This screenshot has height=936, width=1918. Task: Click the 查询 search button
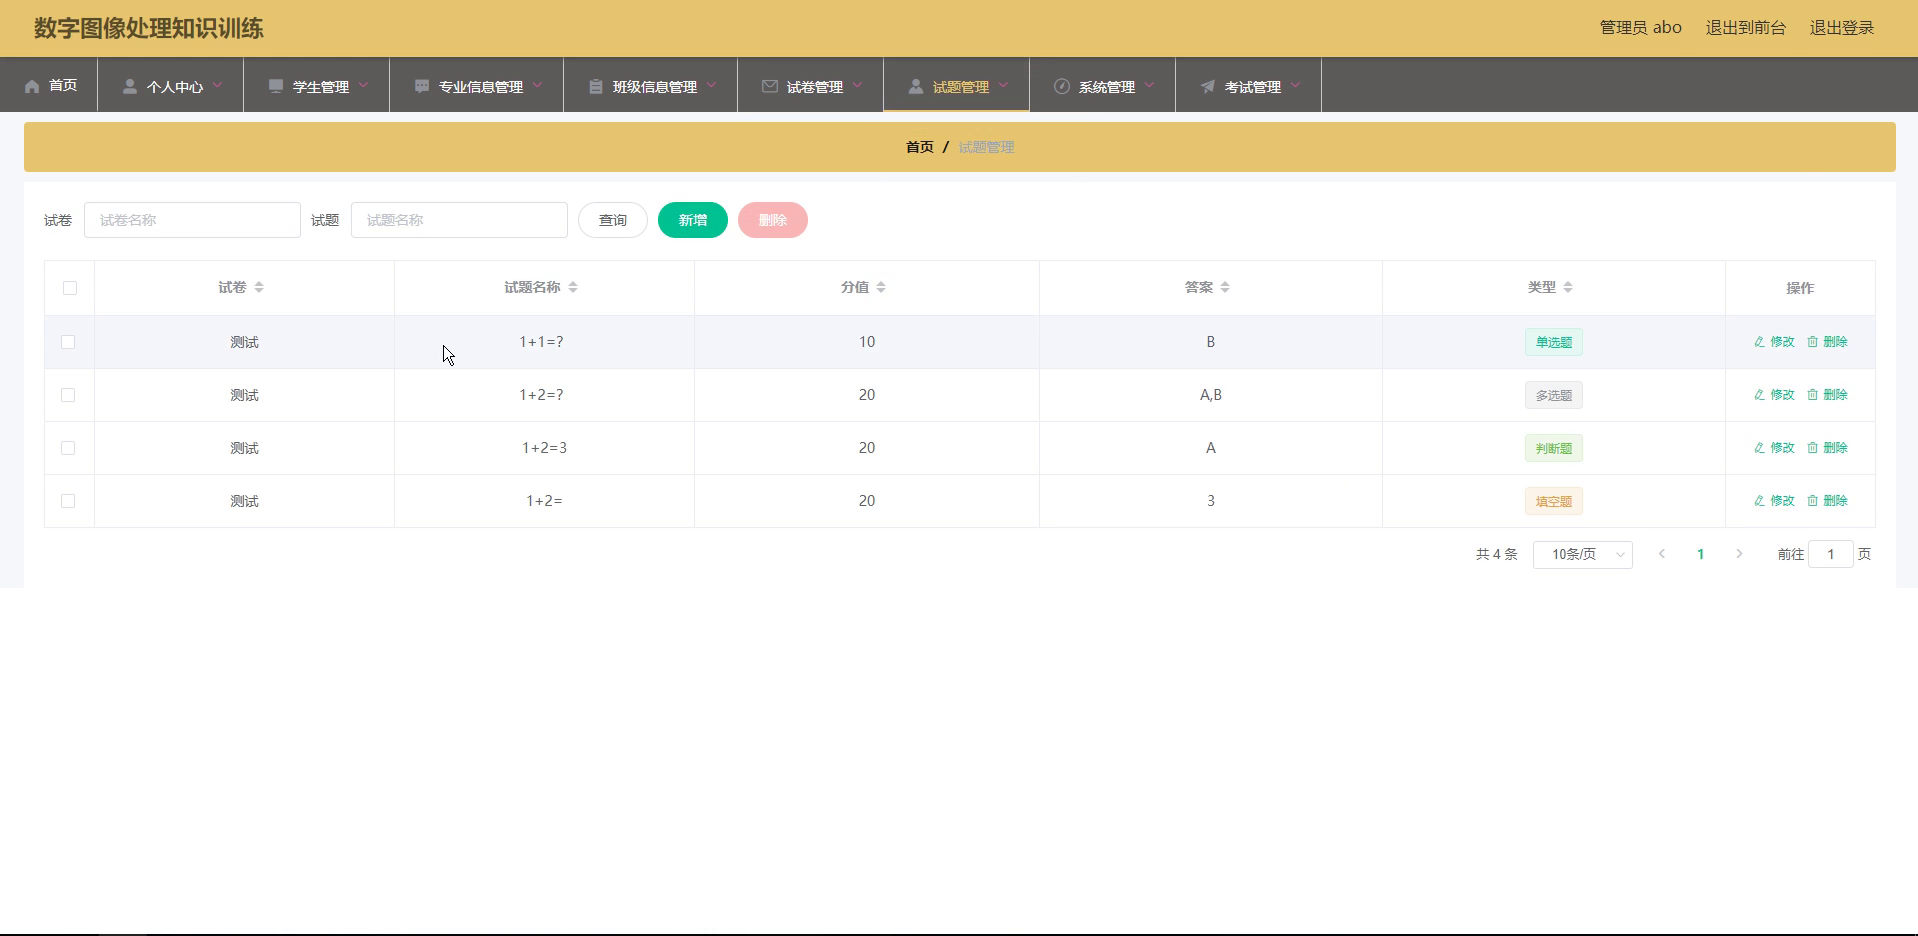[613, 220]
